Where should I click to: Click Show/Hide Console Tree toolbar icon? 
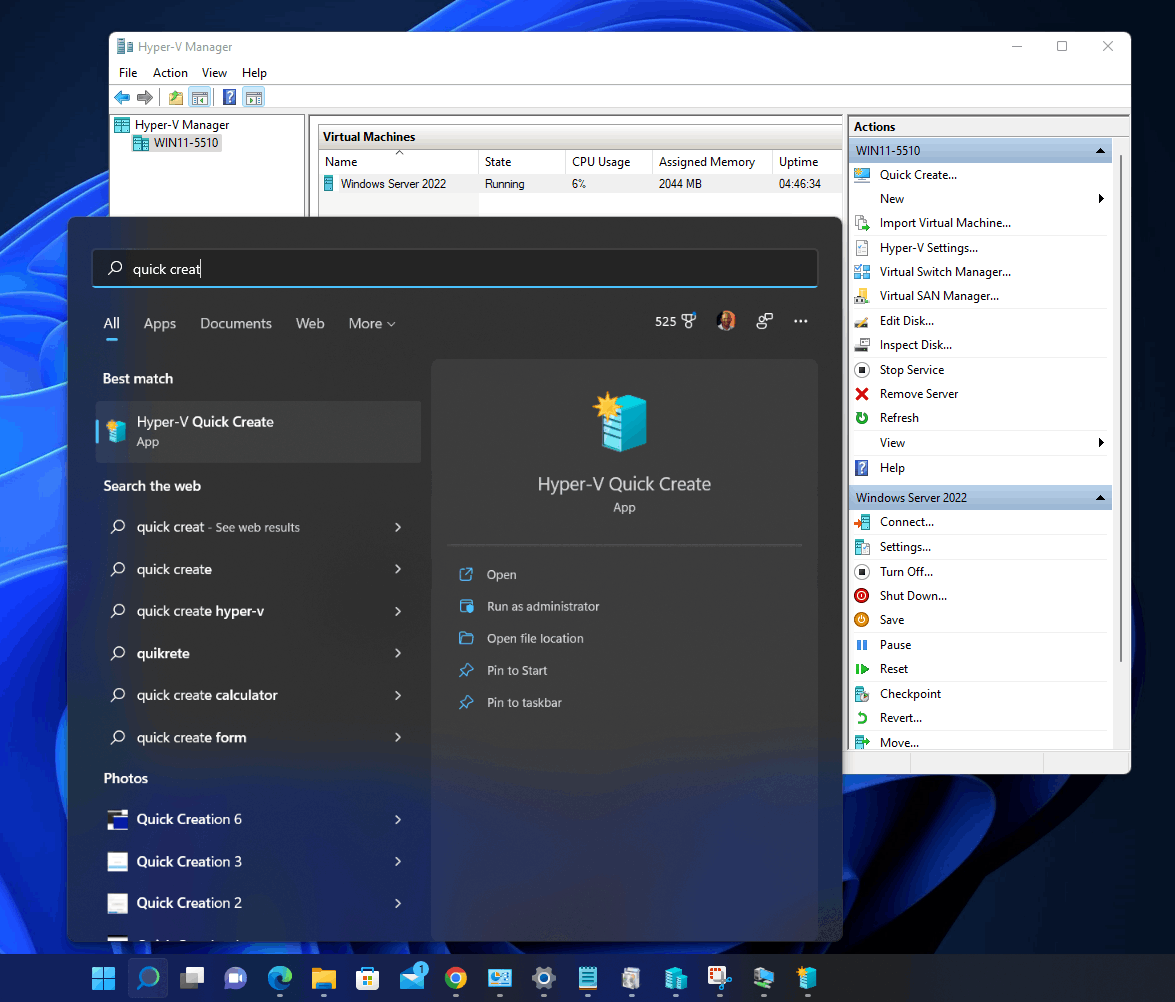click(x=199, y=97)
